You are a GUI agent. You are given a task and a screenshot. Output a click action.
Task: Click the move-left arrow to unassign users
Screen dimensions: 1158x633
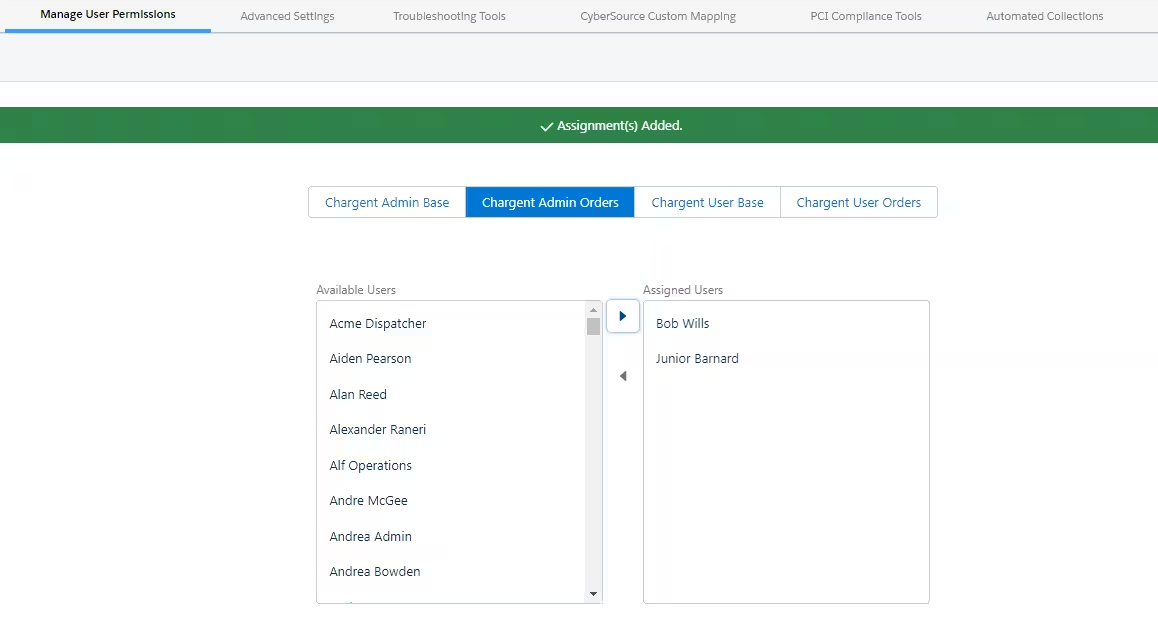click(x=623, y=376)
